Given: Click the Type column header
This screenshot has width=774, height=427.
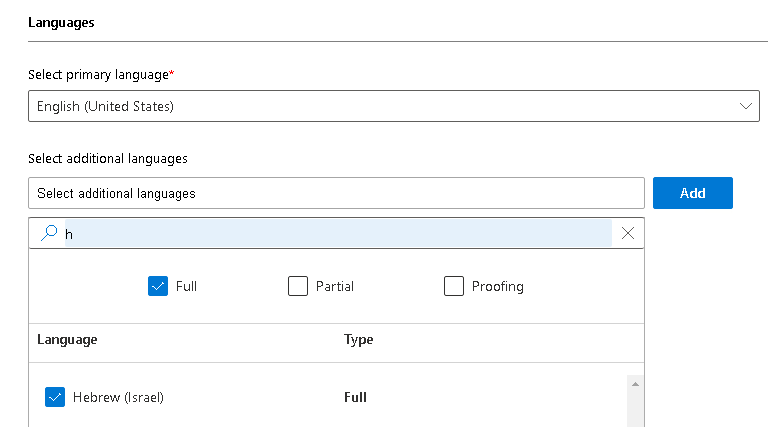Looking at the screenshot, I should (x=358, y=340).
